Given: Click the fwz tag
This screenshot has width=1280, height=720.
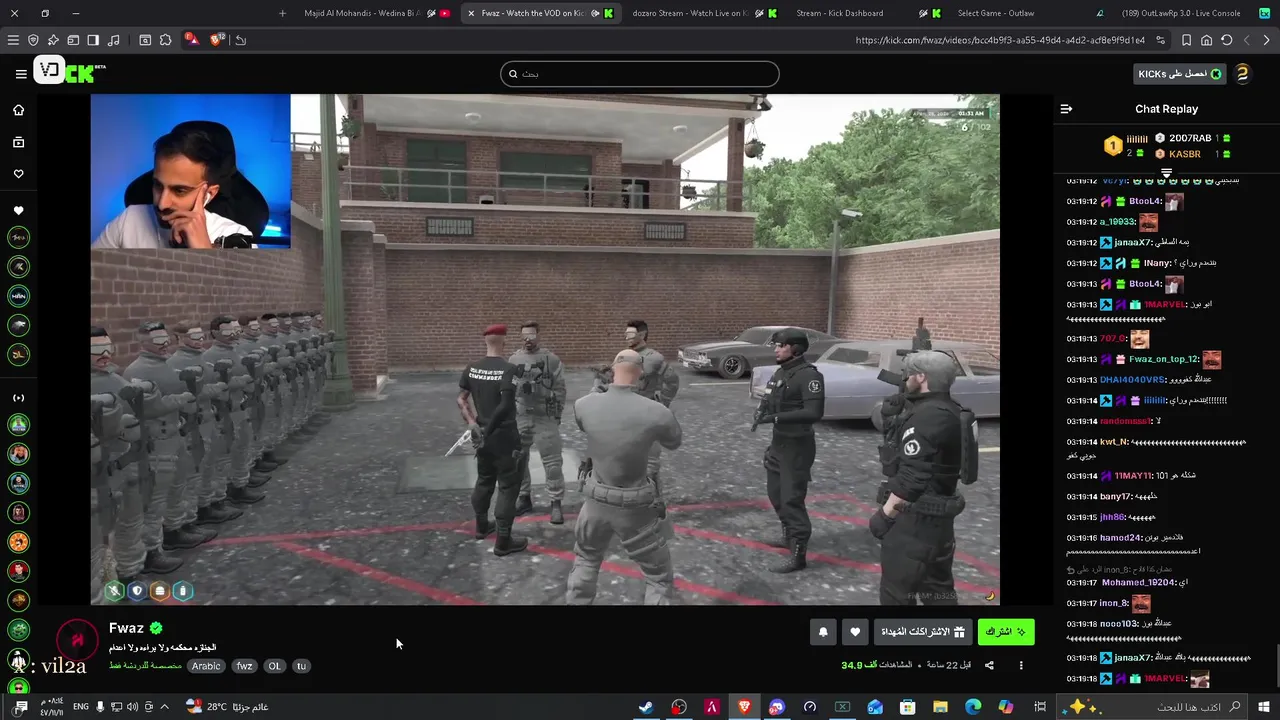Looking at the screenshot, I should [244, 666].
